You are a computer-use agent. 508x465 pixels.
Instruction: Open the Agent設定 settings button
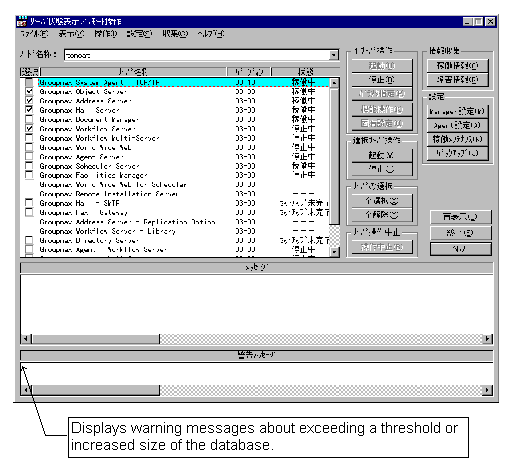(x=457, y=125)
